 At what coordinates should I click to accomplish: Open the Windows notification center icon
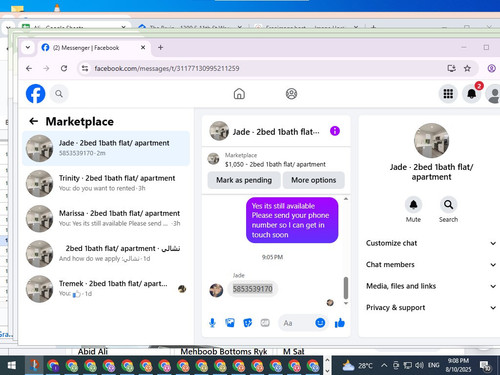pos(485,366)
